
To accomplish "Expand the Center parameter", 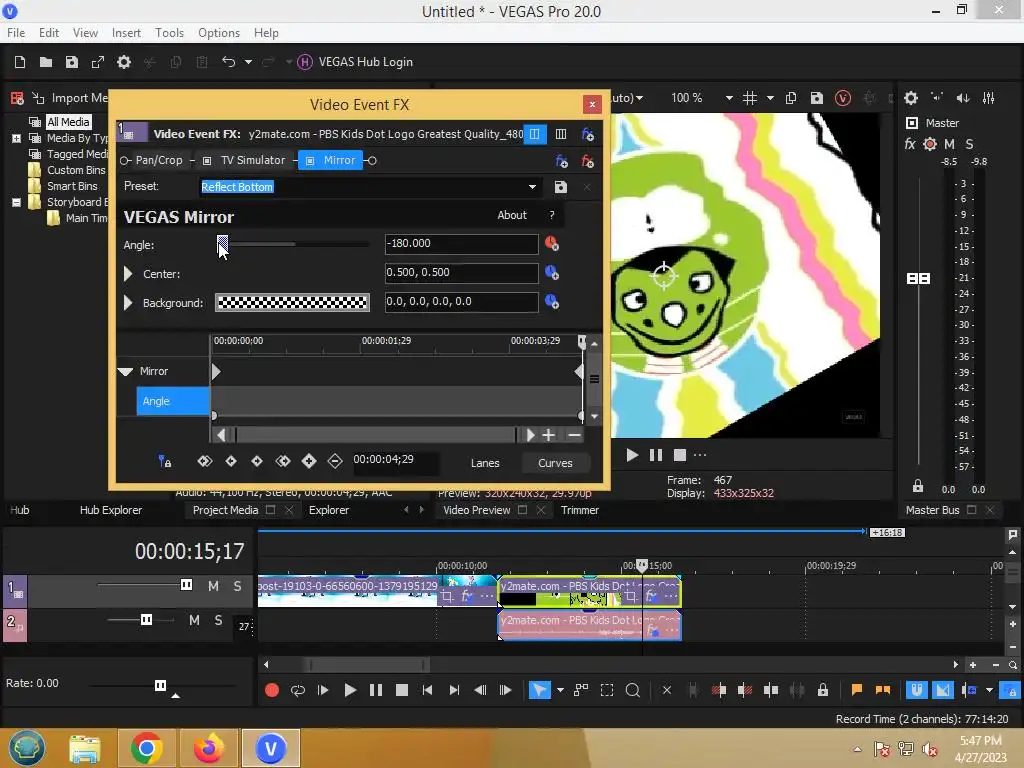I will click(128, 274).
